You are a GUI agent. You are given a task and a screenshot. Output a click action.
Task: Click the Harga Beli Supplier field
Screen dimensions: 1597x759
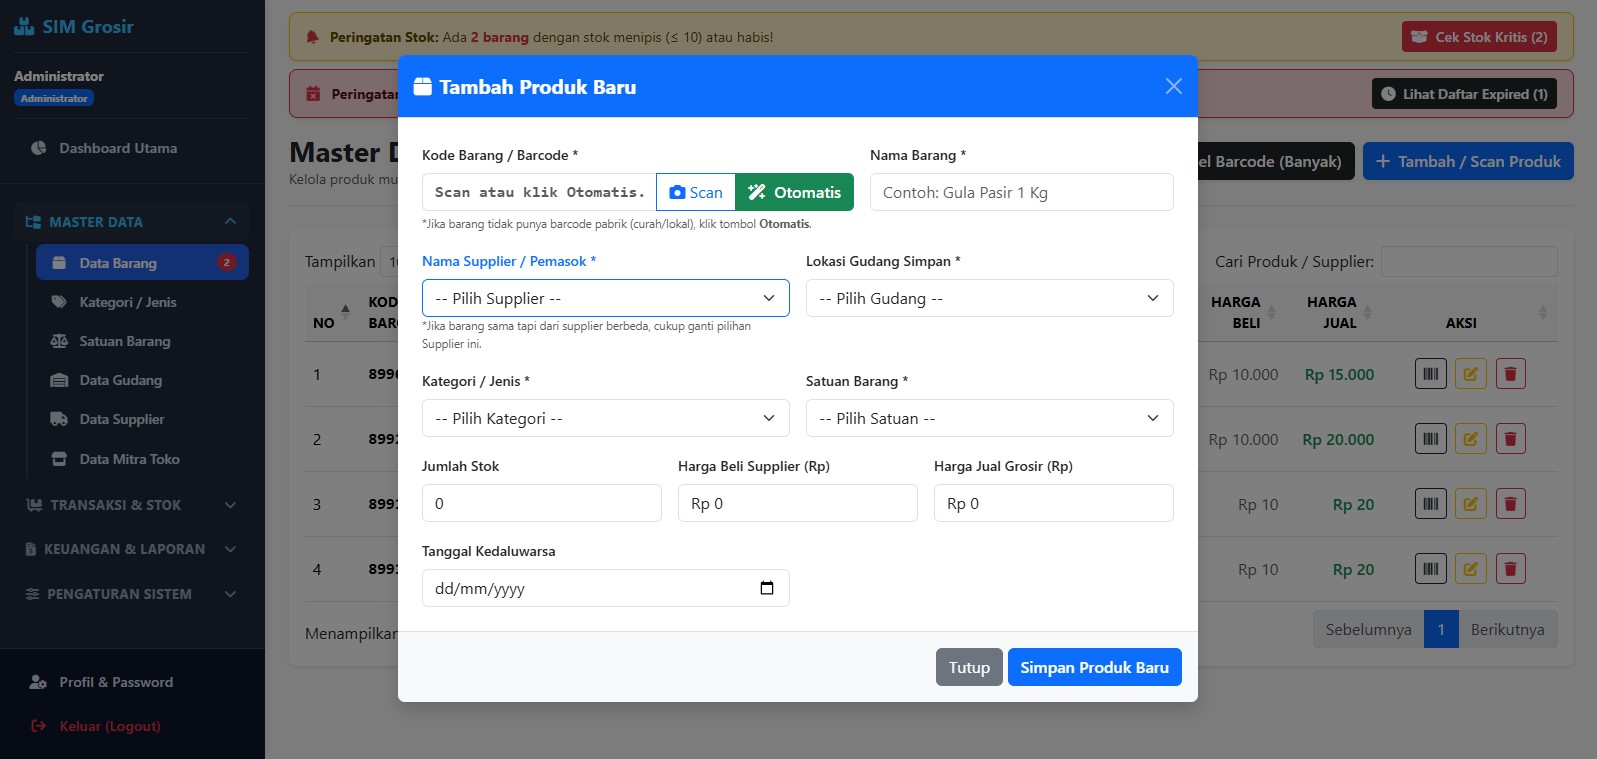coord(798,503)
